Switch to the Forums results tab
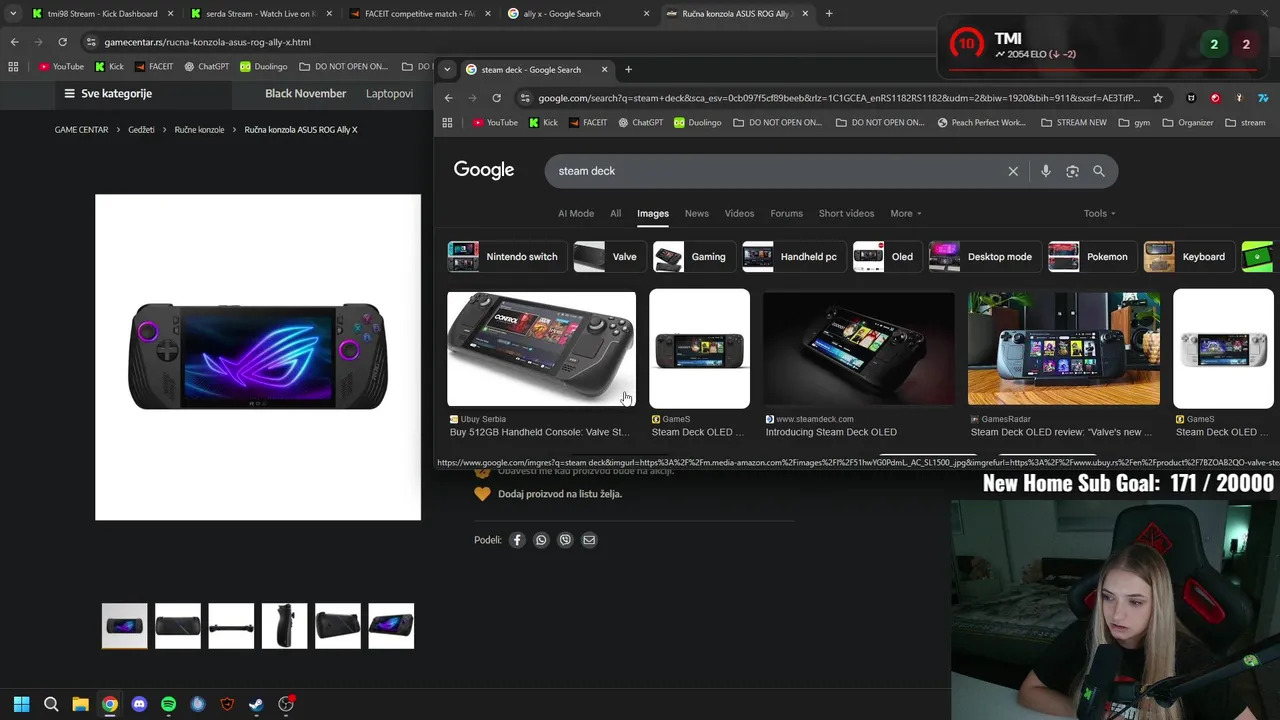The width and height of the screenshot is (1280, 720). click(x=786, y=213)
